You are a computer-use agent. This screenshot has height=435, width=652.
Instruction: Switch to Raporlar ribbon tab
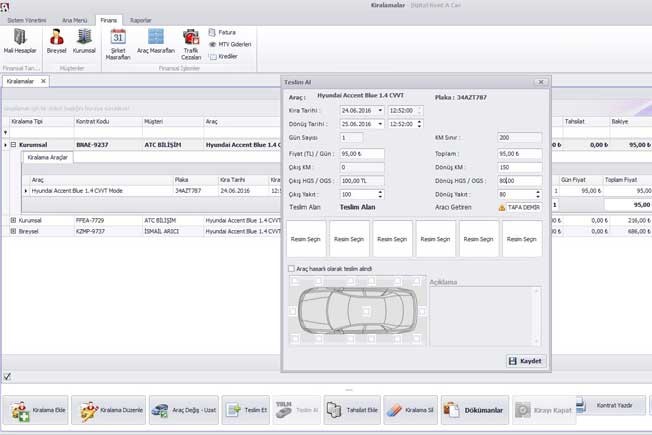pyautogui.click(x=141, y=20)
